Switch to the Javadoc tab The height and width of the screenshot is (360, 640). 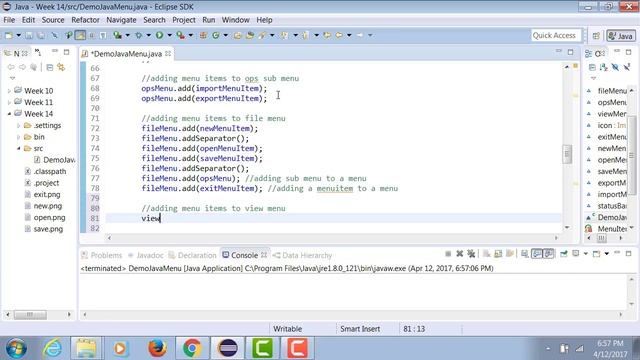coord(146,255)
